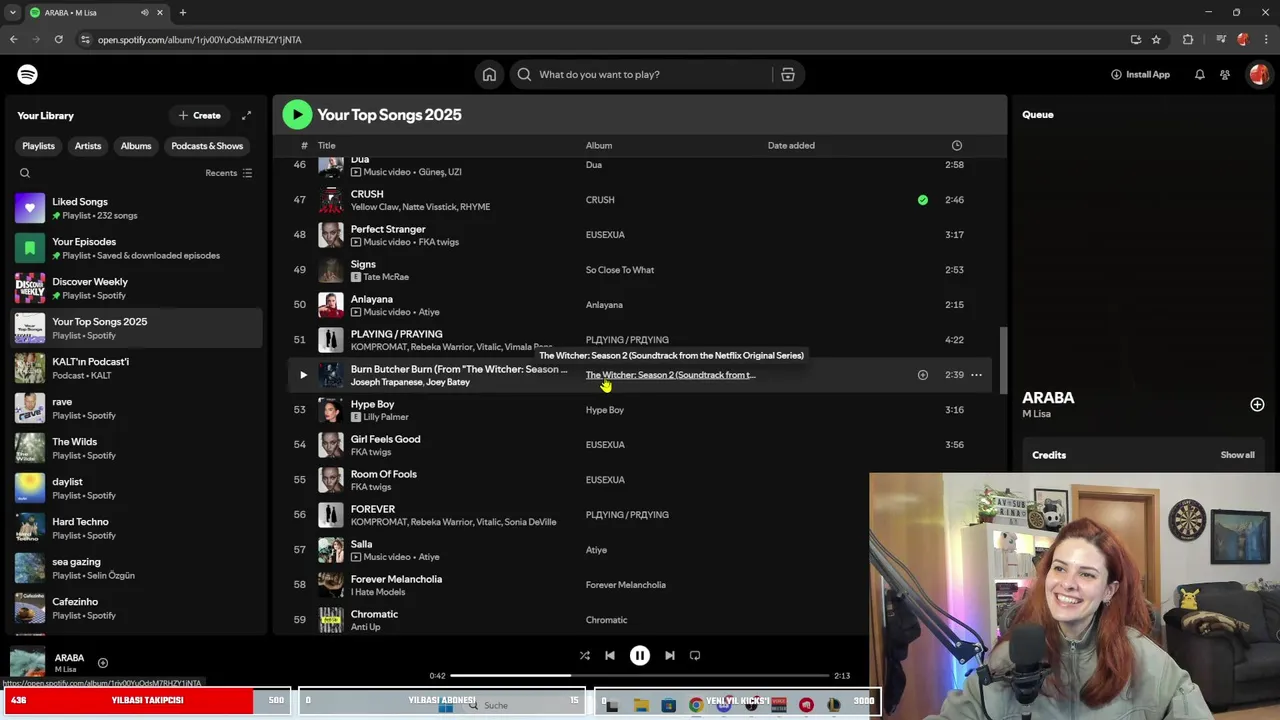Filter library by Podcasts & Shows
Screen dimensions: 1280x720
coord(207,146)
